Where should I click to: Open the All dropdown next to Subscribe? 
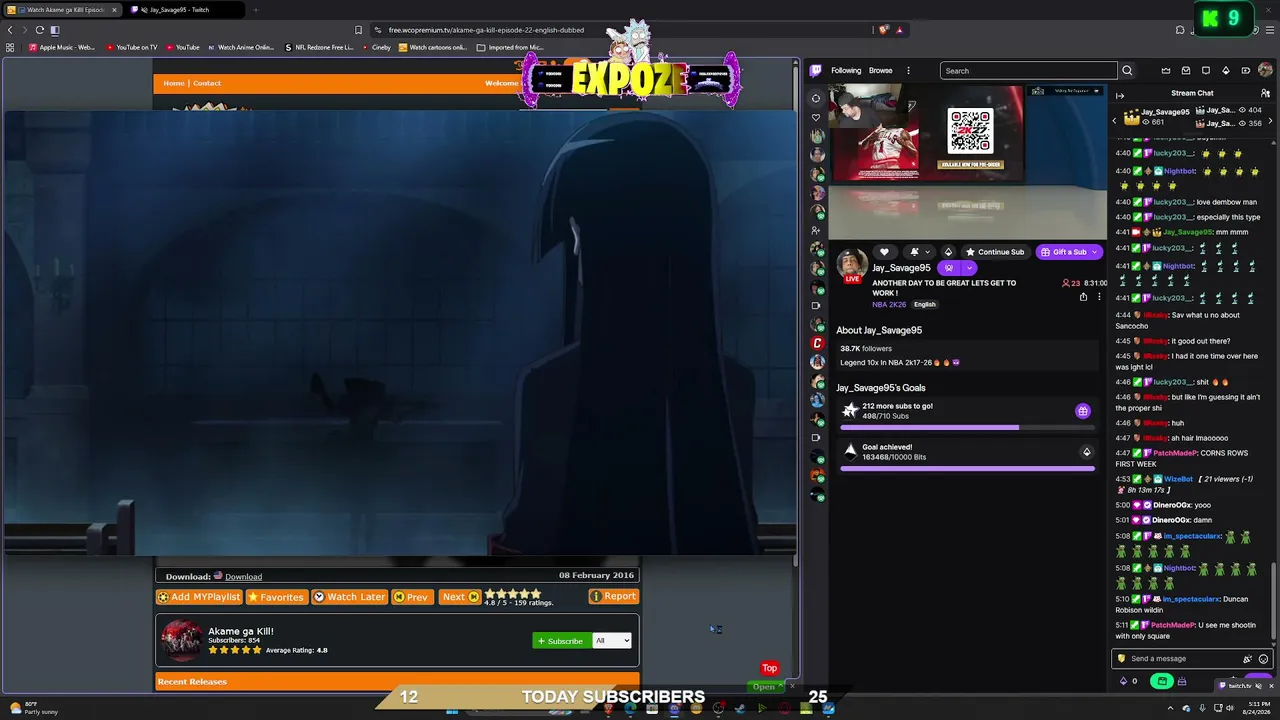click(612, 641)
